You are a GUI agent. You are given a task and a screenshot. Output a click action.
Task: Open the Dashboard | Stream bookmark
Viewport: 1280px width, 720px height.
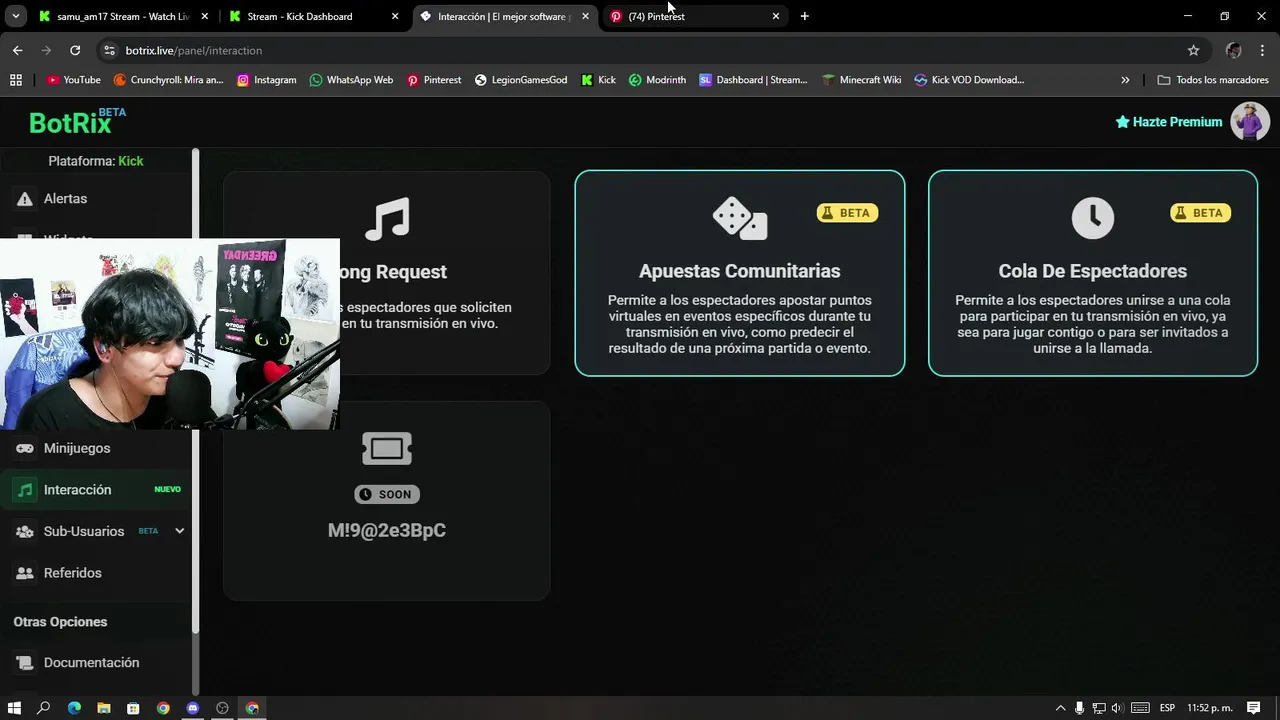tap(753, 80)
